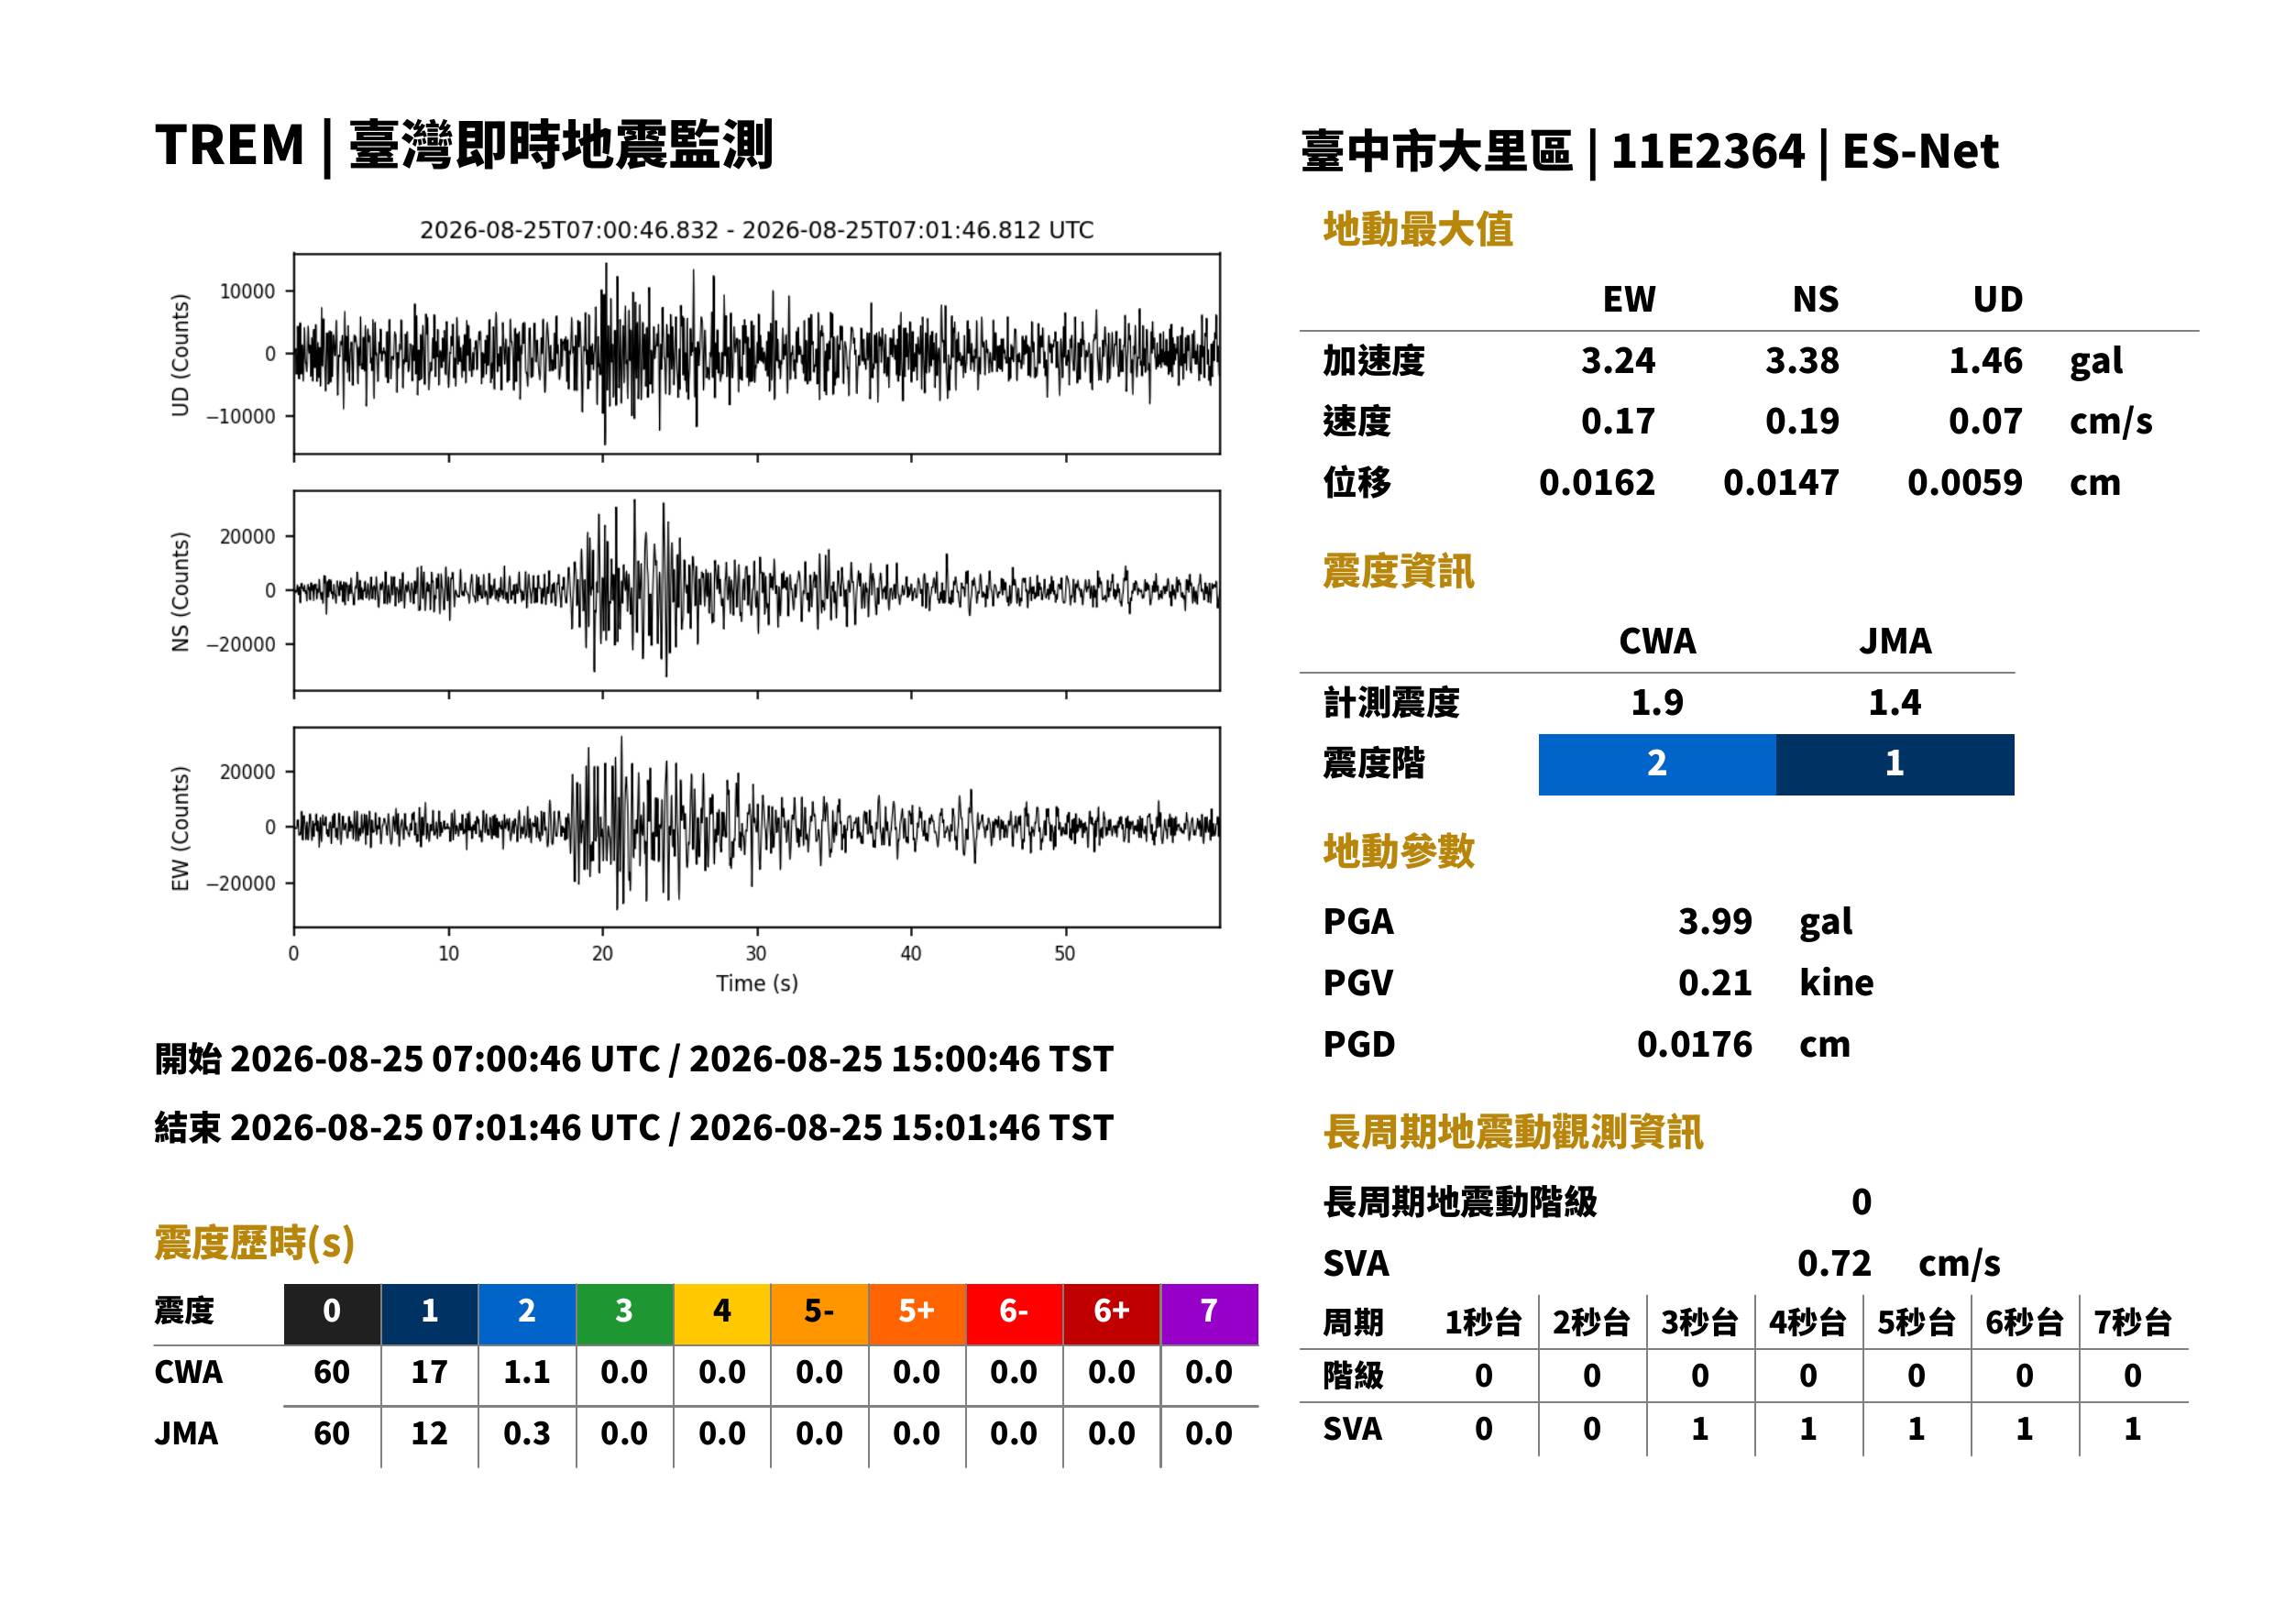This screenshot has height=1624, width=2274.
Task: Click the NS waveform chart
Action: coord(757,590)
